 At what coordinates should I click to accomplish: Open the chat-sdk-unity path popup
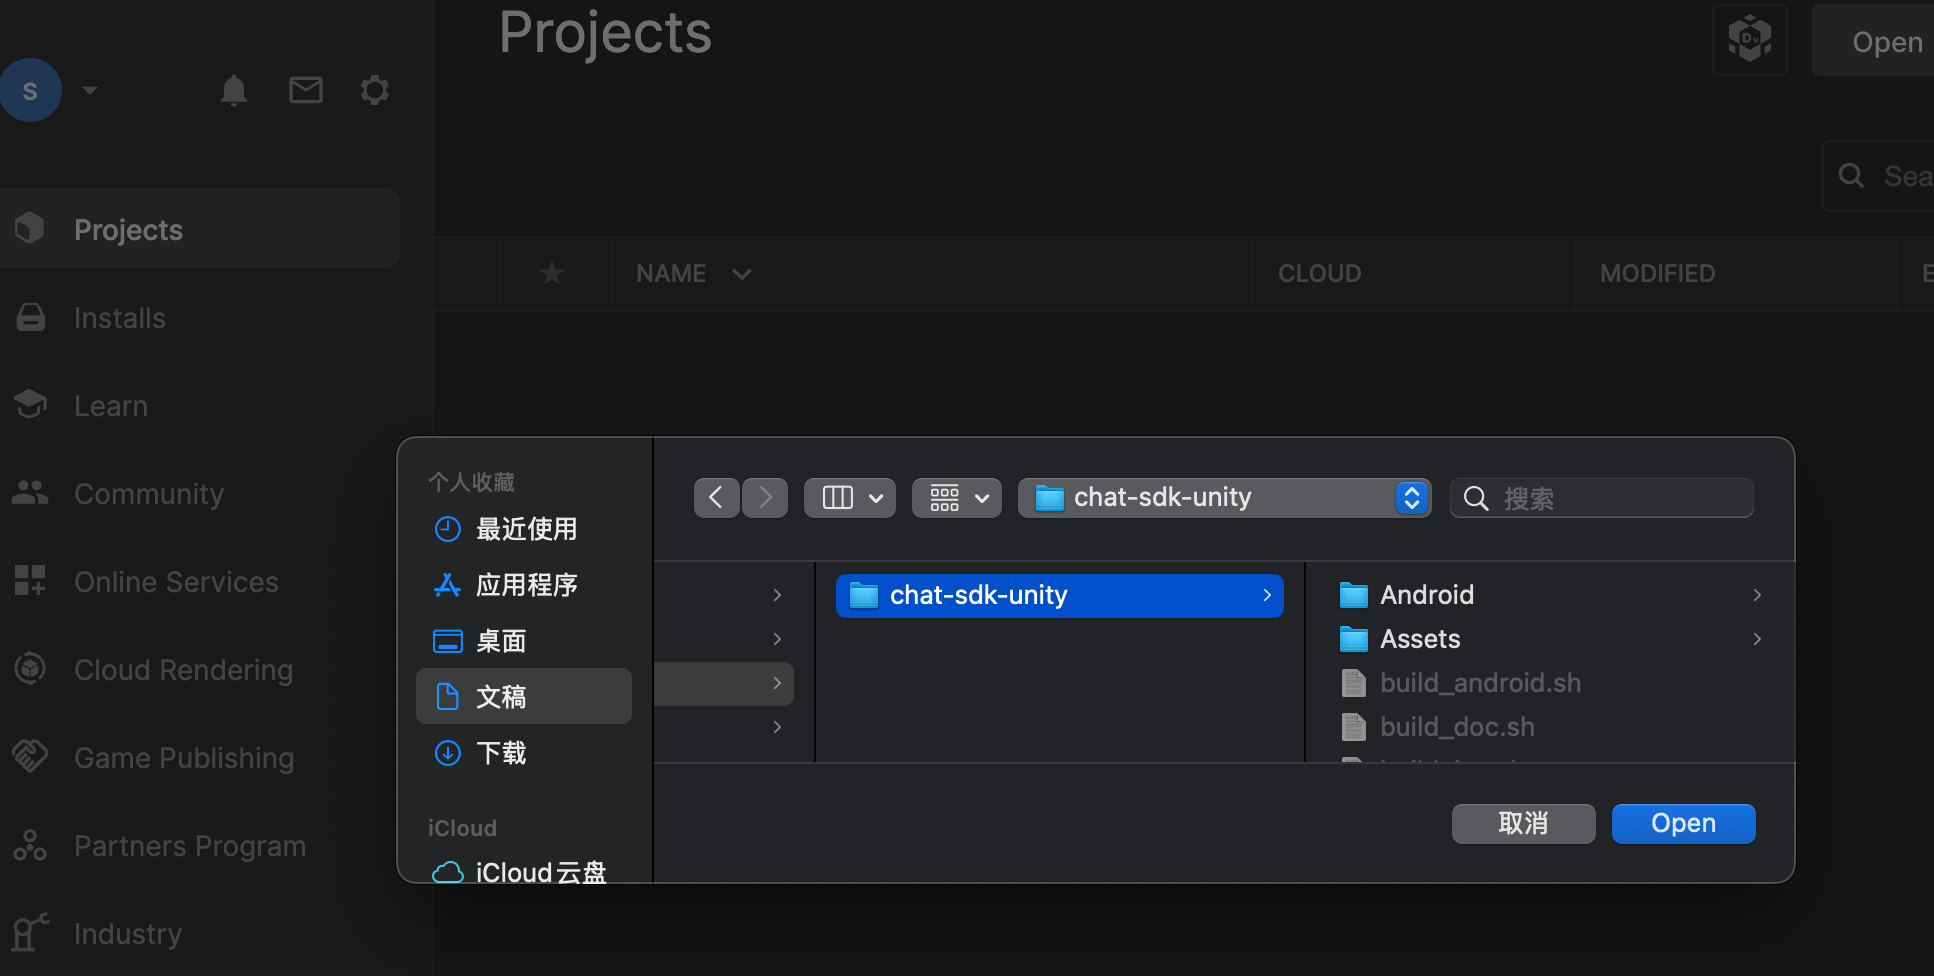click(1224, 498)
